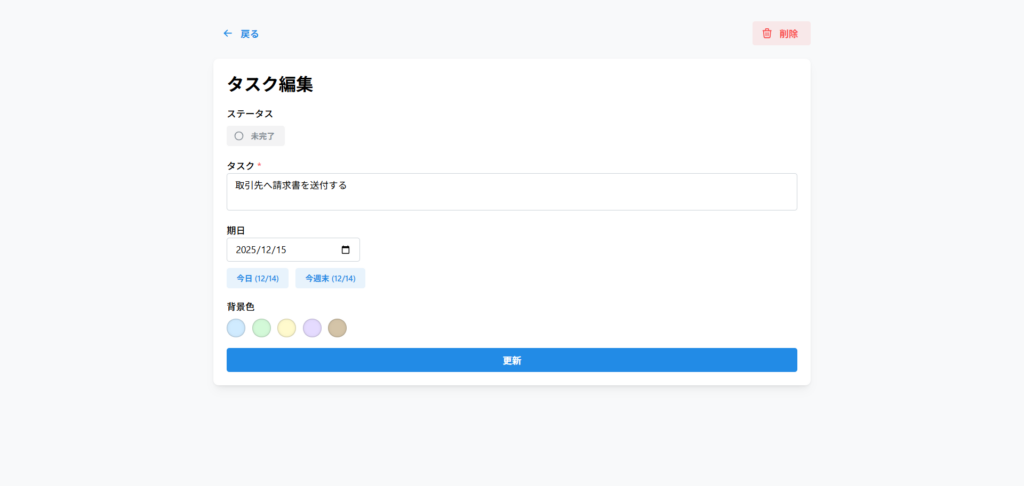The image size is (1024, 486).
Task: Set due date with 今日 (12/14) button
Action: coord(257,278)
